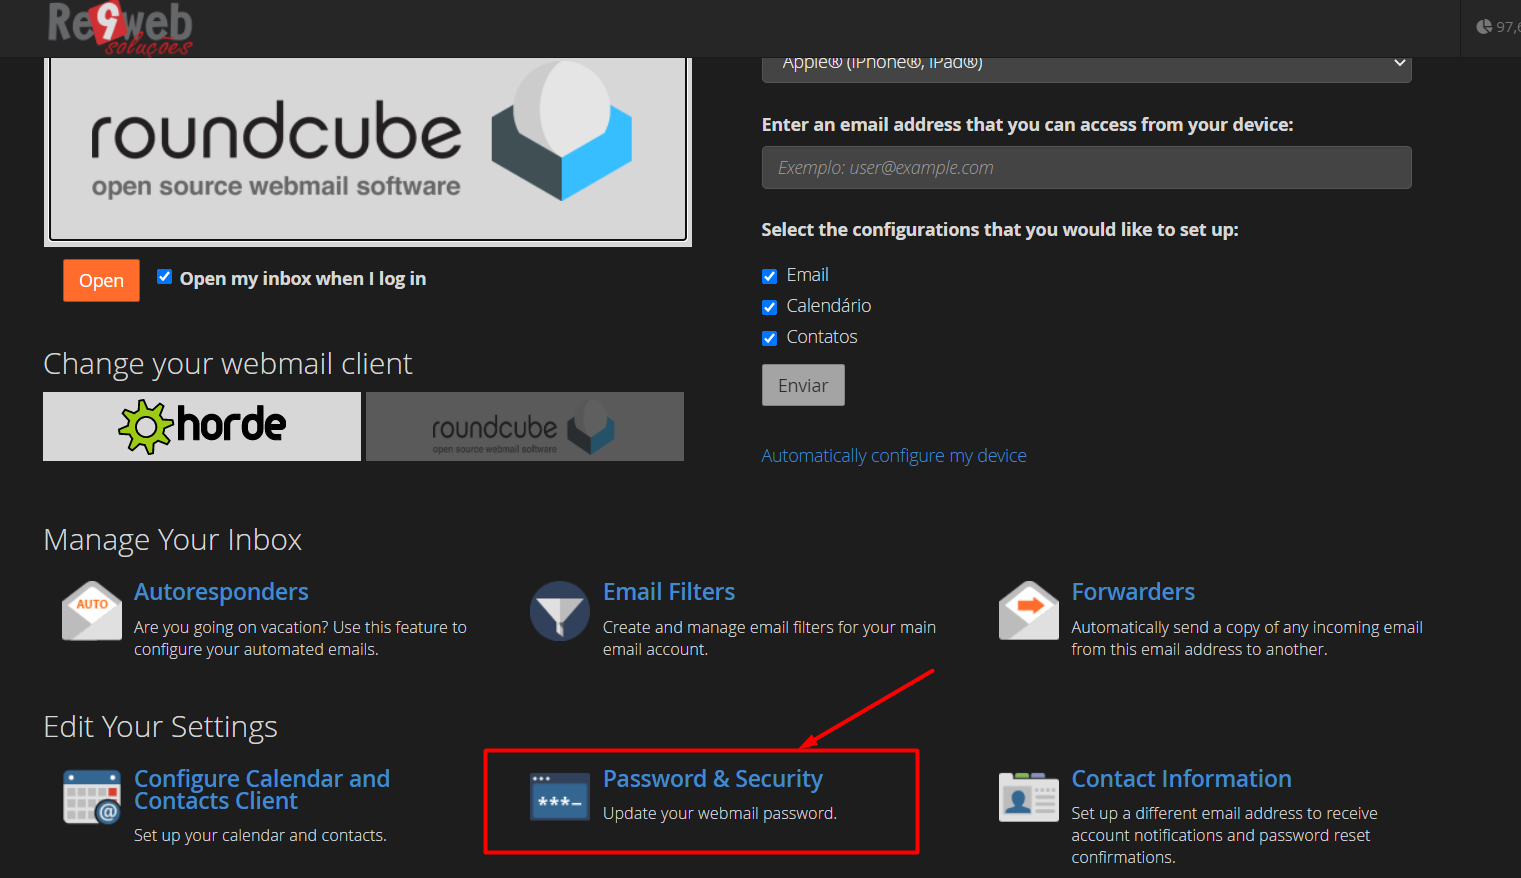Uncheck the Contatos checkbox
1521x878 pixels.
pyautogui.click(x=770, y=338)
